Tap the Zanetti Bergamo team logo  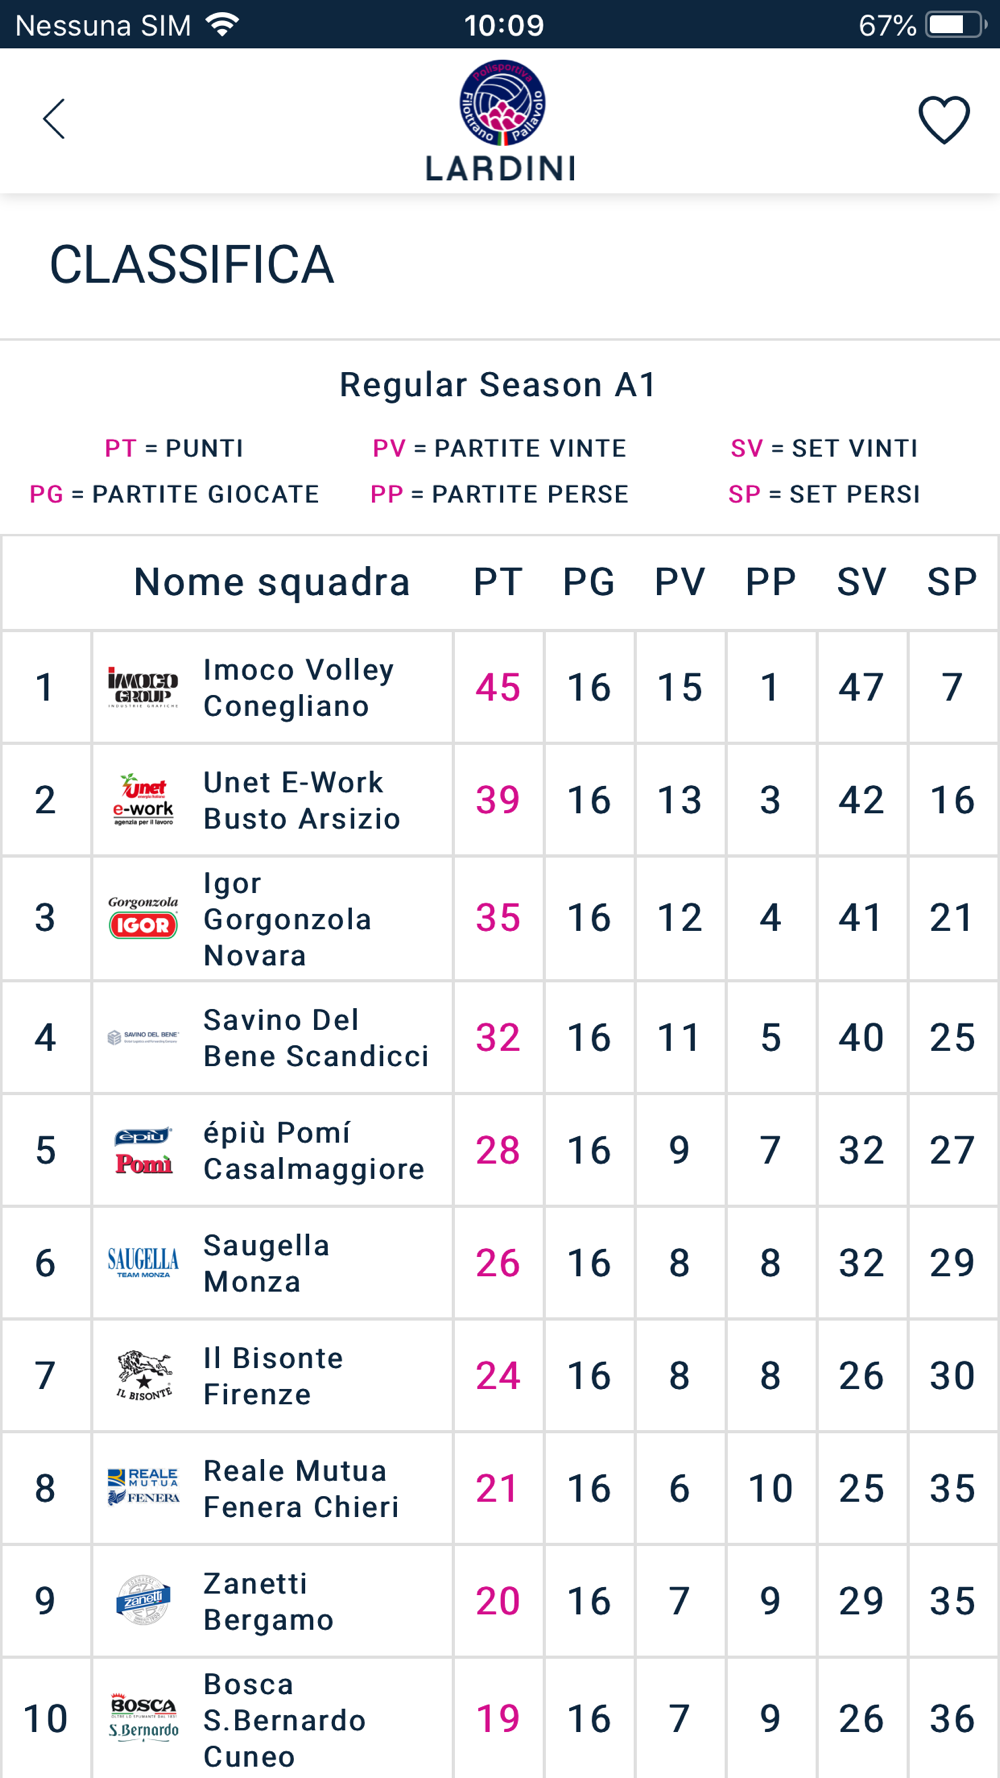[x=143, y=1600]
